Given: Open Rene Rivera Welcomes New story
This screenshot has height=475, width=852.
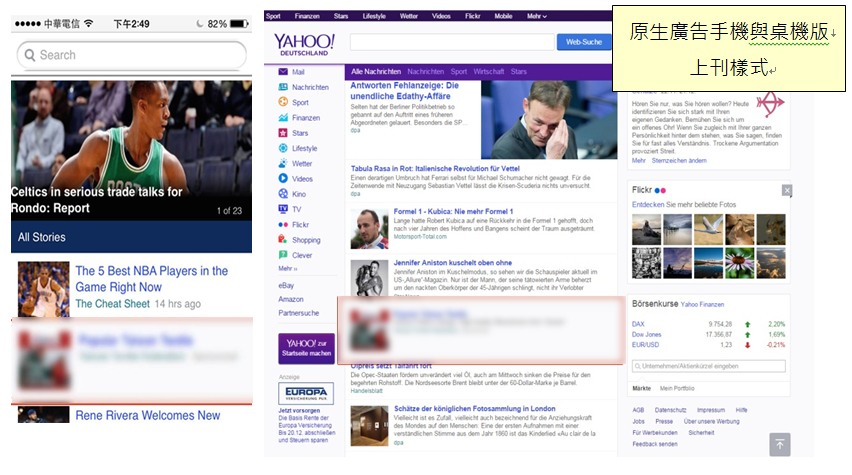Looking at the screenshot, I should point(148,416).
